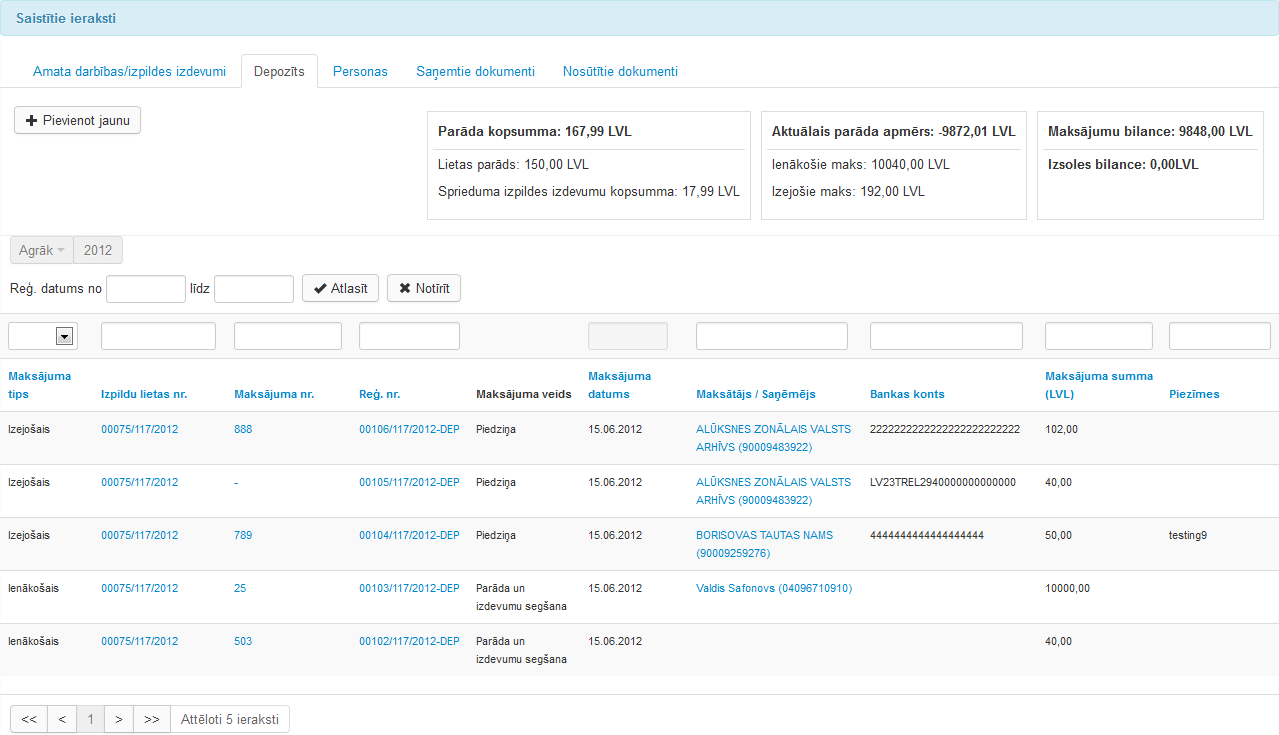
Task: Switch to the Personas tab
Action: click(360, 72)
